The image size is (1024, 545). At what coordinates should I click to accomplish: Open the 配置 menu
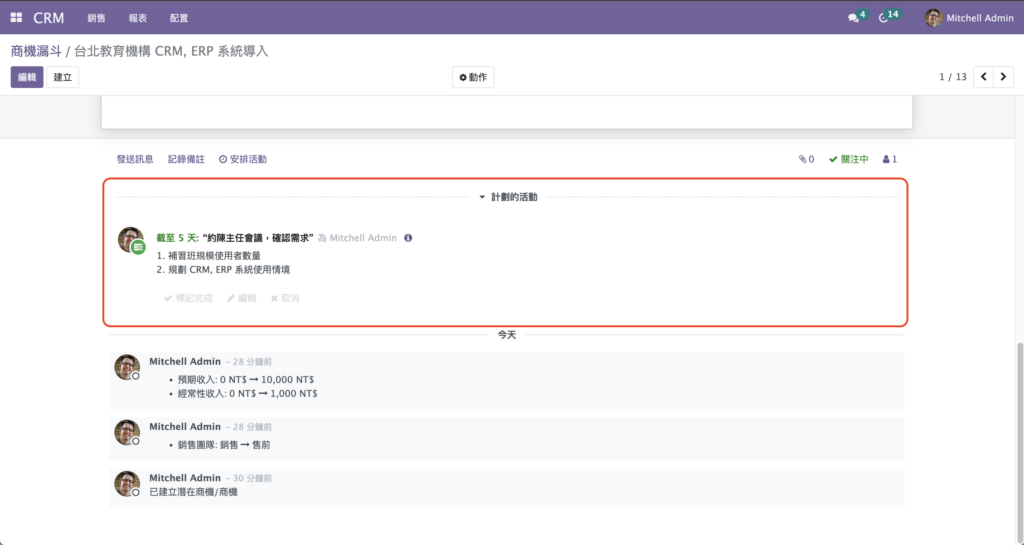179,18
